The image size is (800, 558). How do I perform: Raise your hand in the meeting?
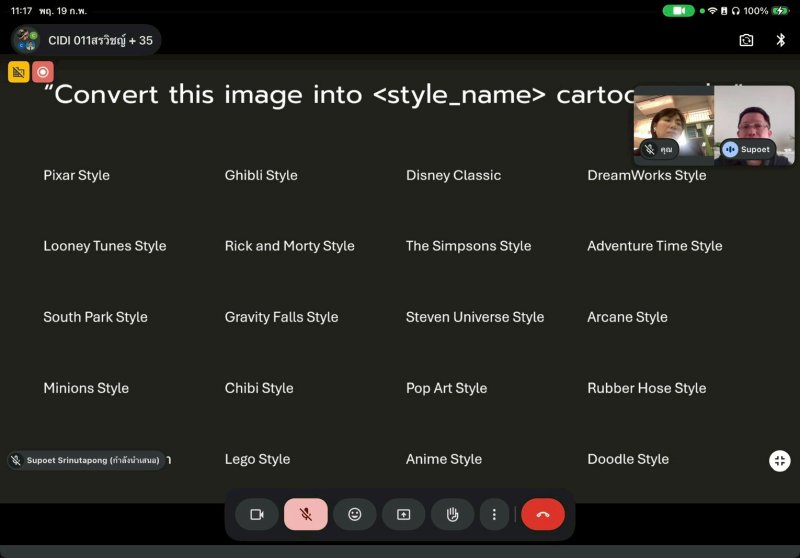pyautogui.click(x=452, y=514)
